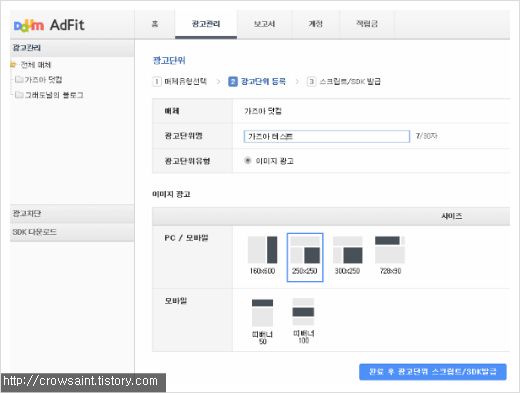This screenshot has width=520, height=393.
Task: Go to step 1 매체유형선택
Action: (x=180, y=81)
